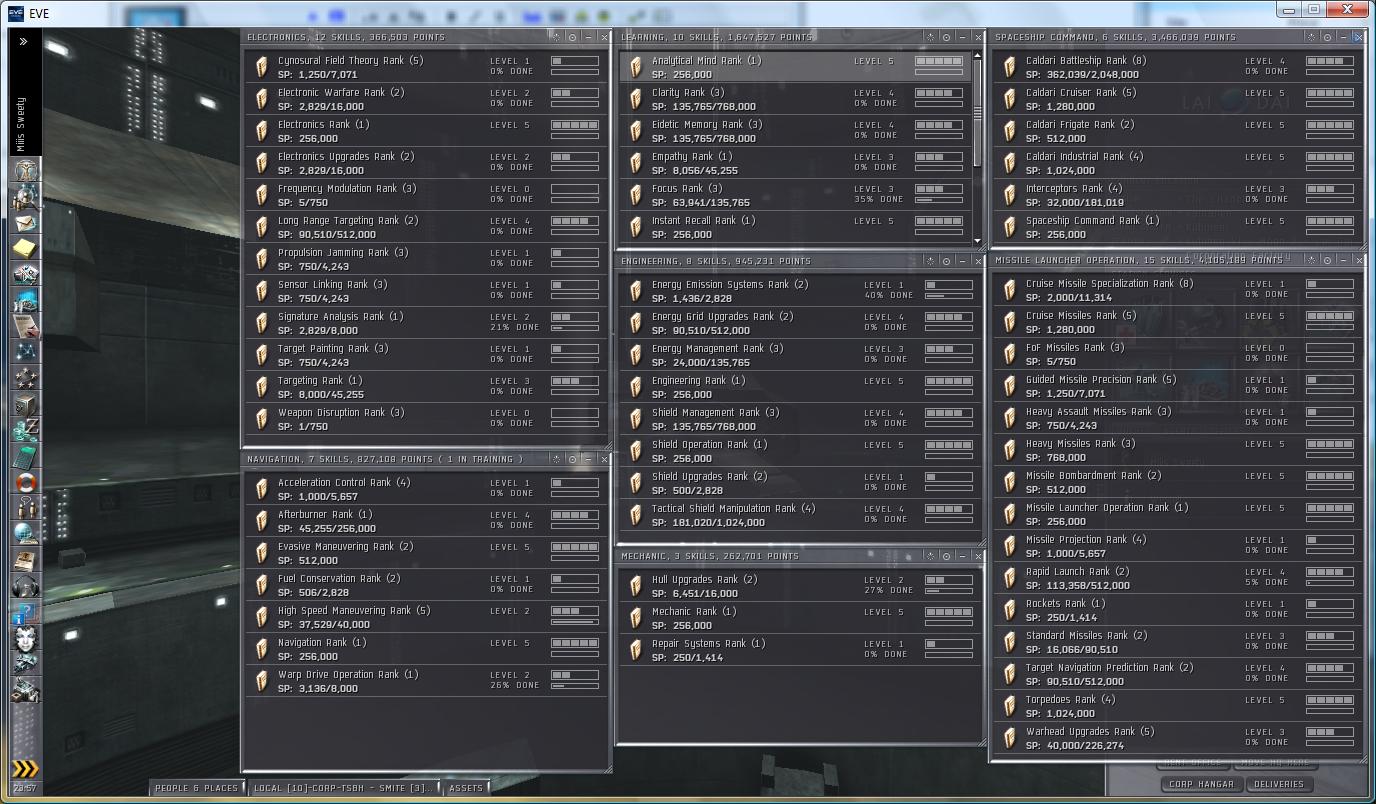Open the Deliveries button
This screenshot has width=1376, height=804.
pos(1279,784)
